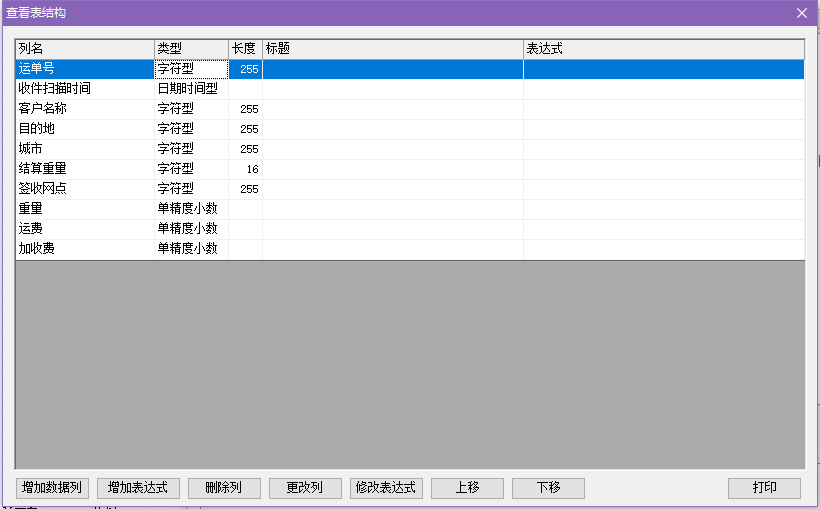Select the 客户名称 row
820x509 pixels.
410,109
